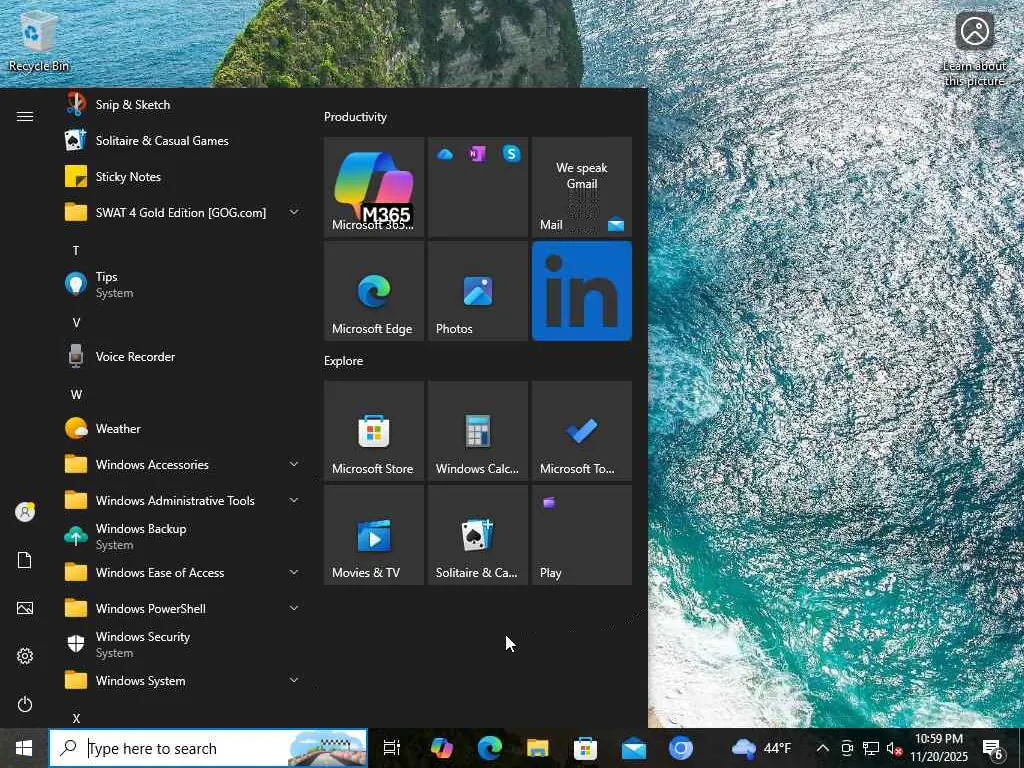Image resolution: width=1024 pixels, height=768 pixels.
Task: Open the LinkedIn tile
Action: tap(582, 291)
